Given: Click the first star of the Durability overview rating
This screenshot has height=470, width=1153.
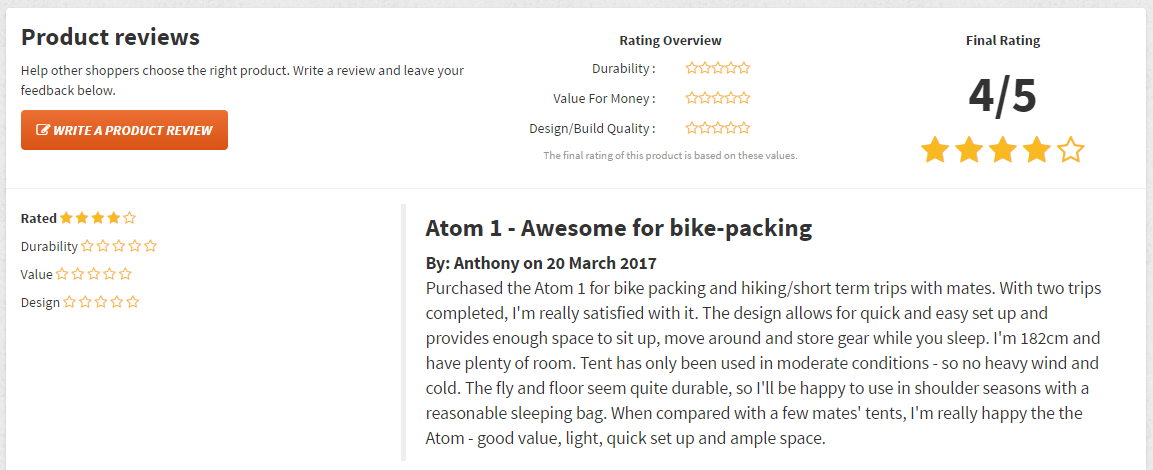Looking at the screenshot, I should [x=692, y=68].
